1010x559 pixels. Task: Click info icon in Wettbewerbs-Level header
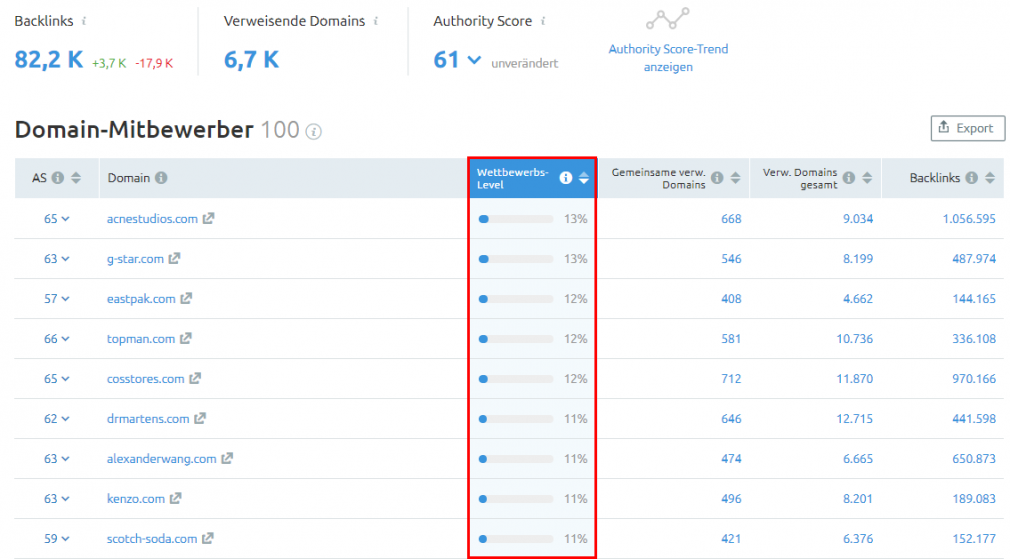[x=566, y=178]
